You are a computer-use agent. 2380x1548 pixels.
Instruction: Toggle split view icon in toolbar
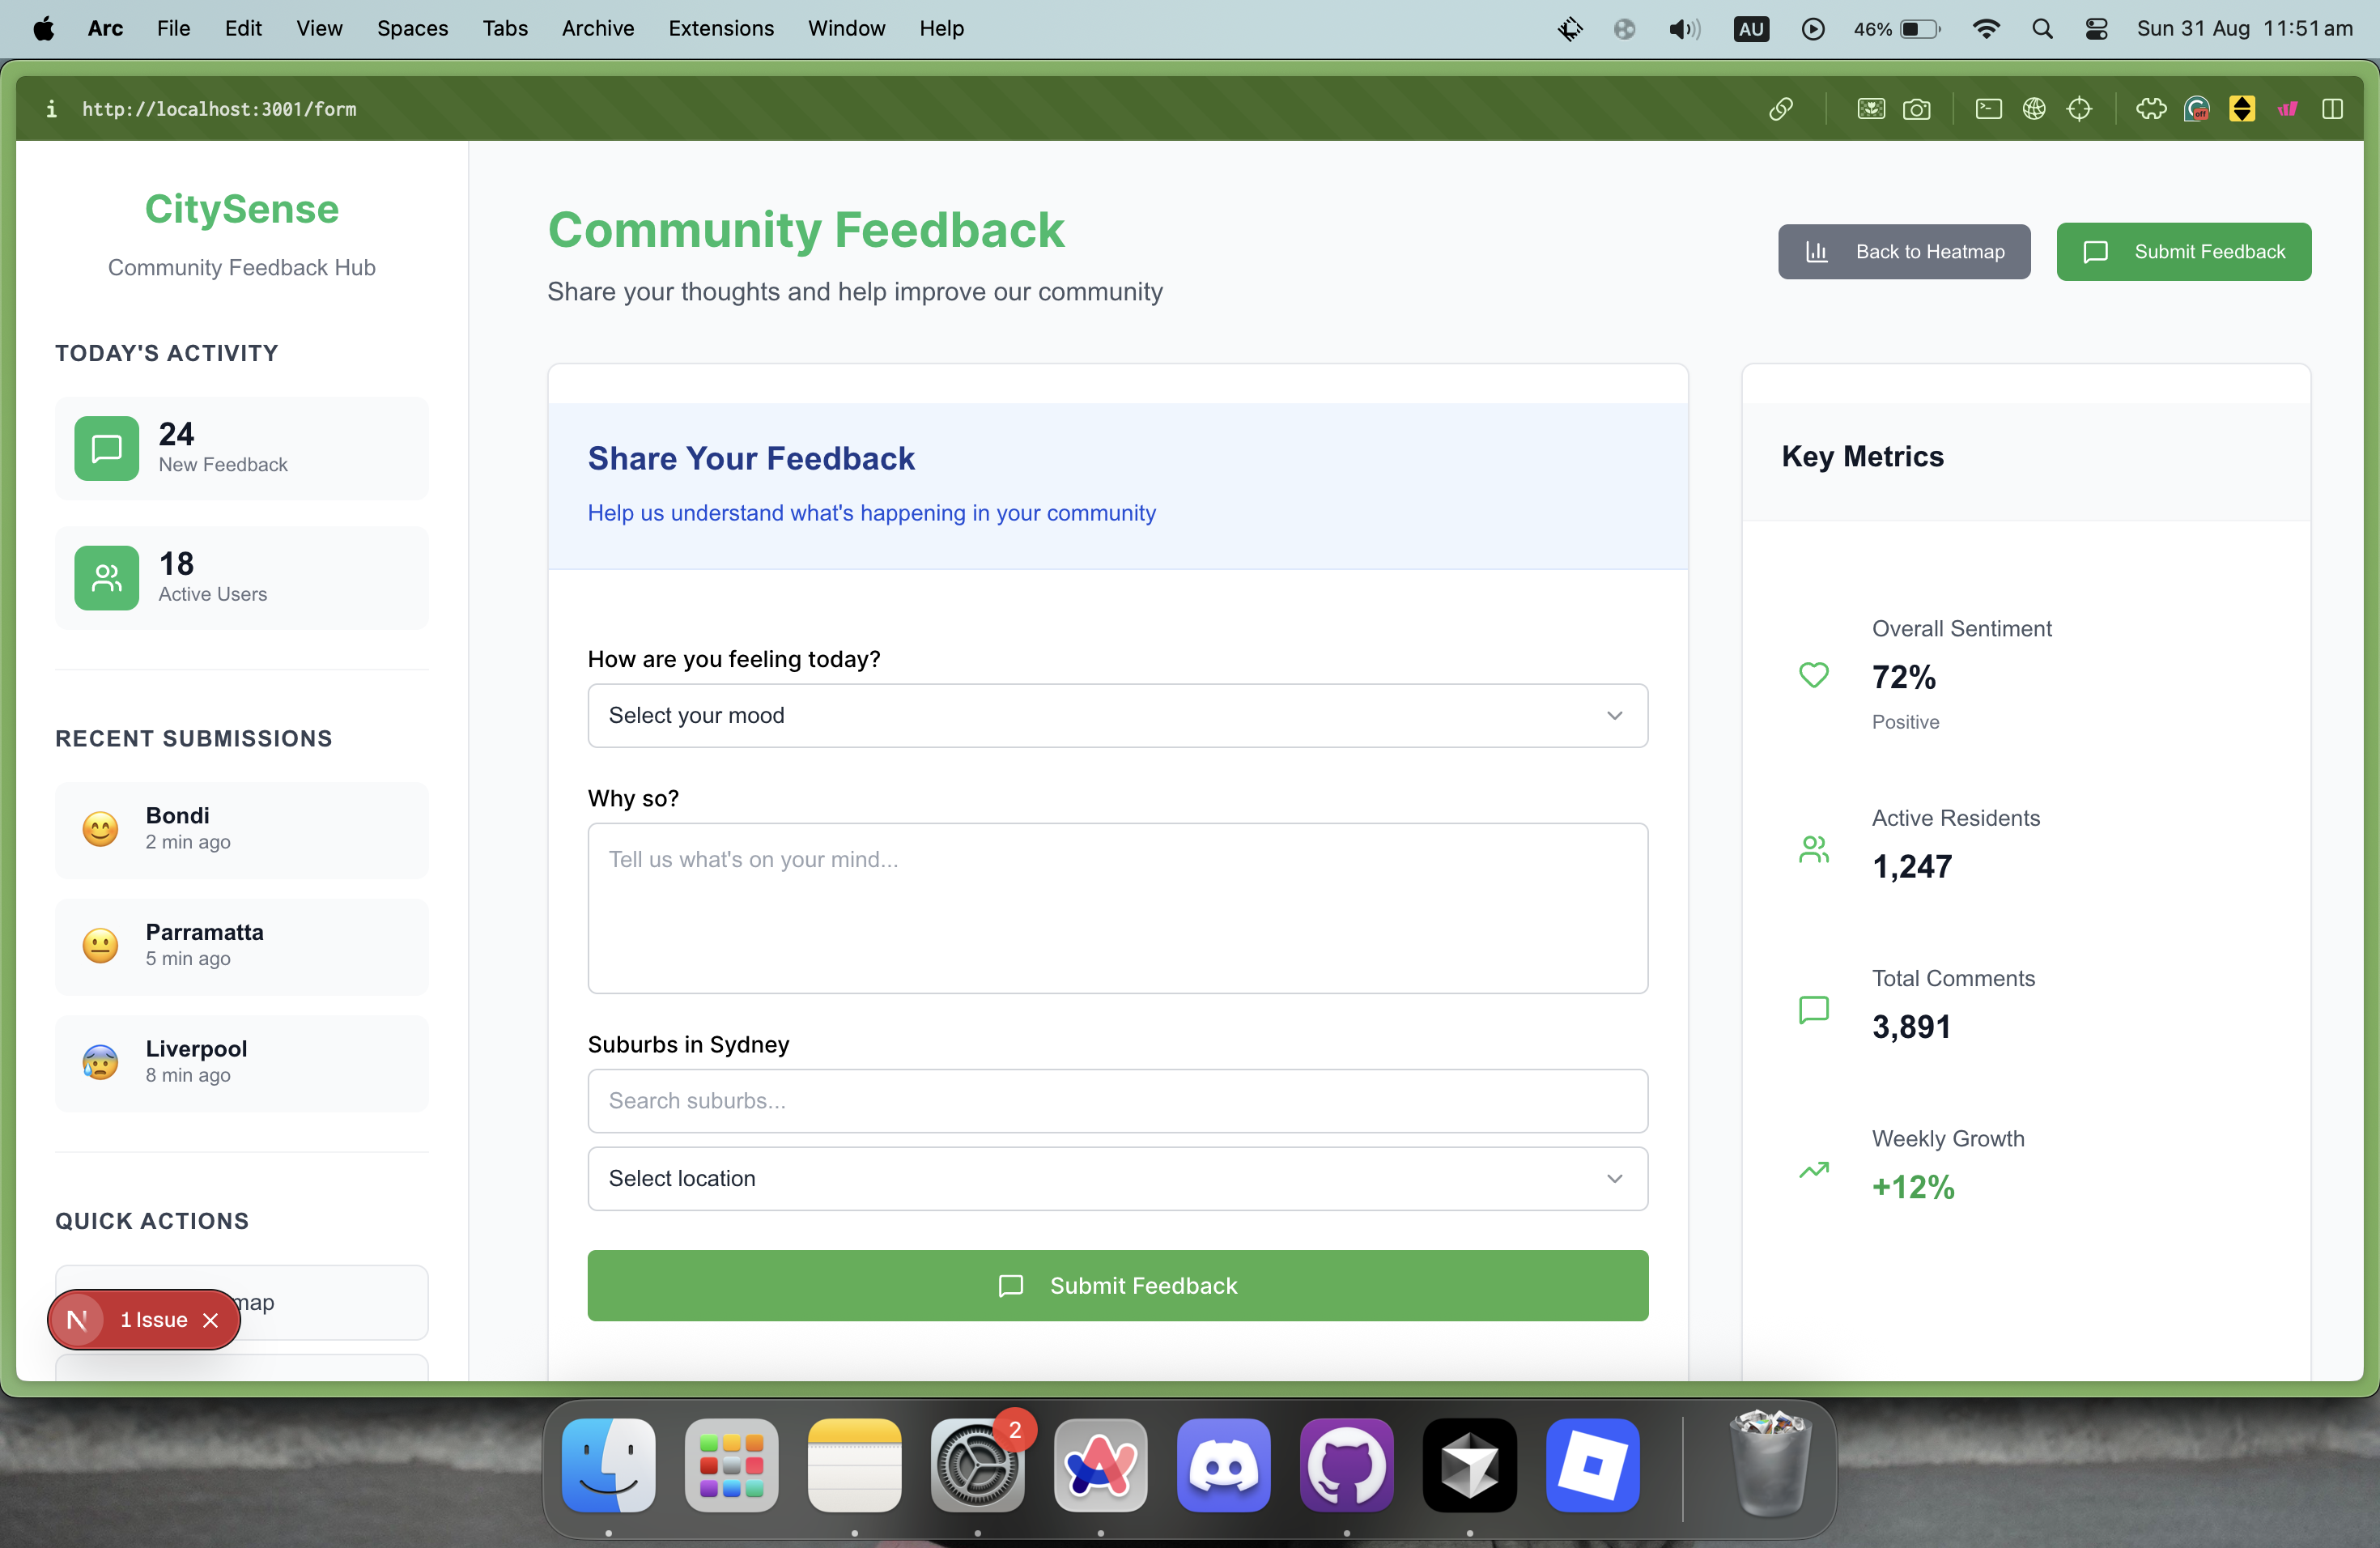(2332, 109)
